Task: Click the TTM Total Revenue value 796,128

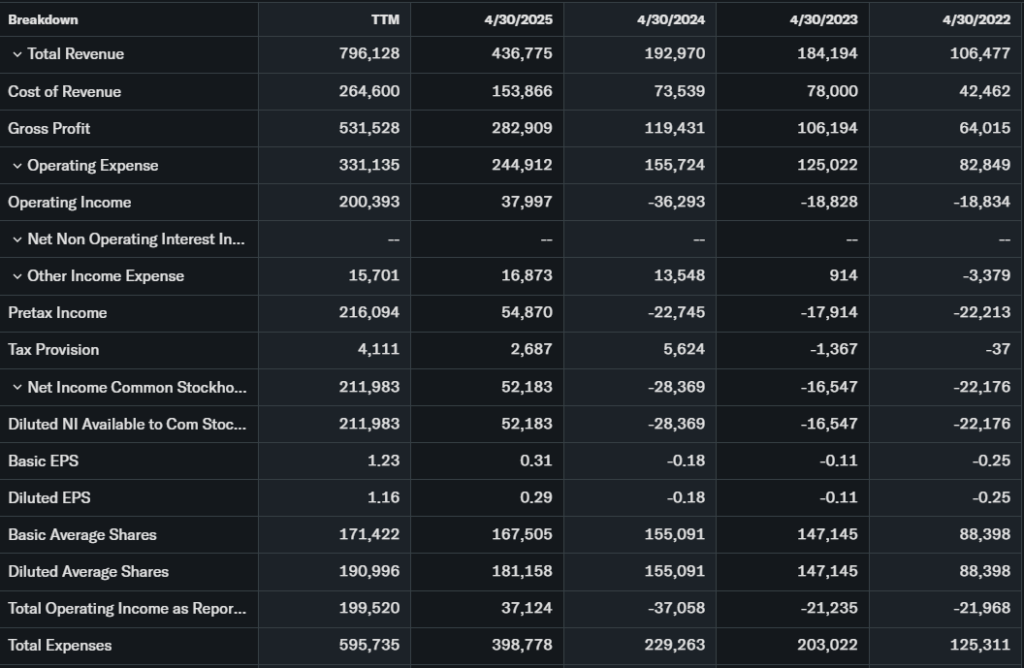Action: pyautogui.click(x=369, y=54)
